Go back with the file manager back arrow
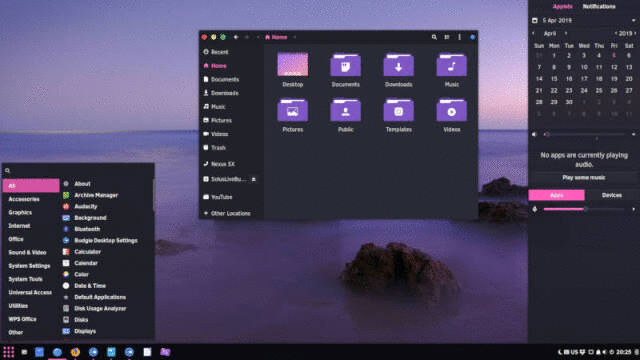This screenshot has width=640, height=360. click(236, 37)
